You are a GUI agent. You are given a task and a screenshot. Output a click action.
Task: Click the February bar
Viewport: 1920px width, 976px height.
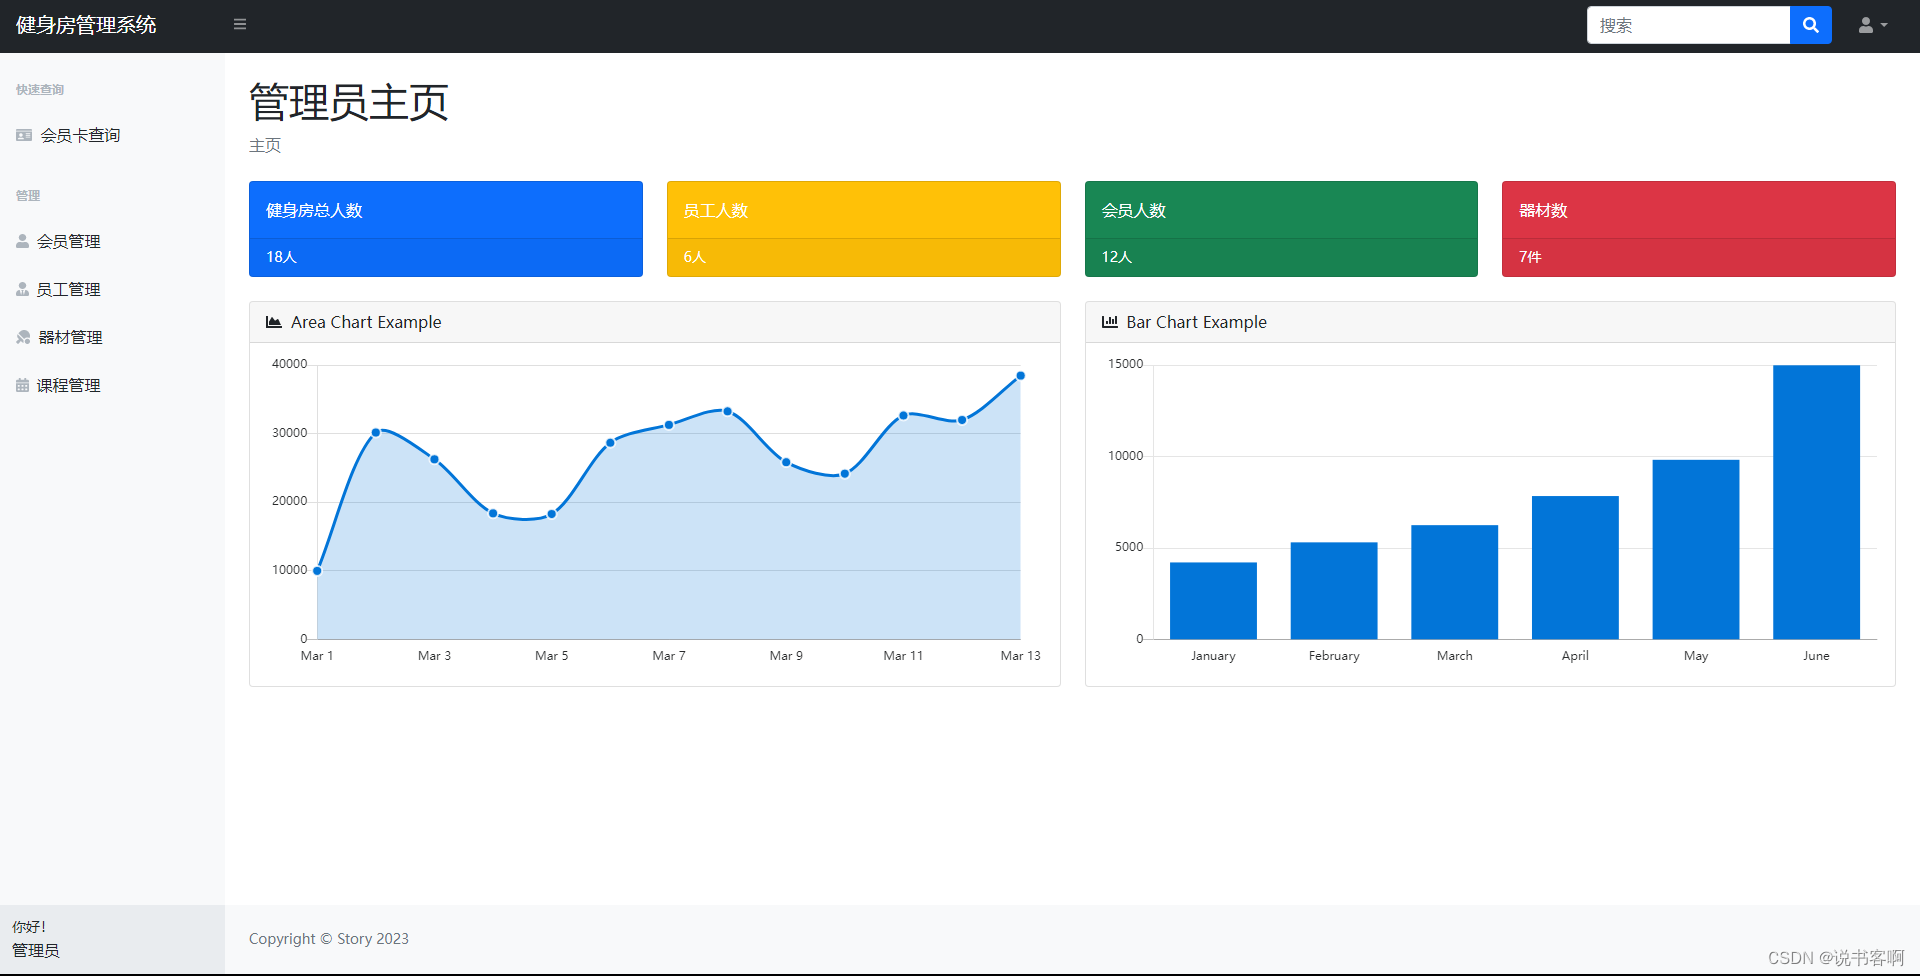click(1334, 591)
